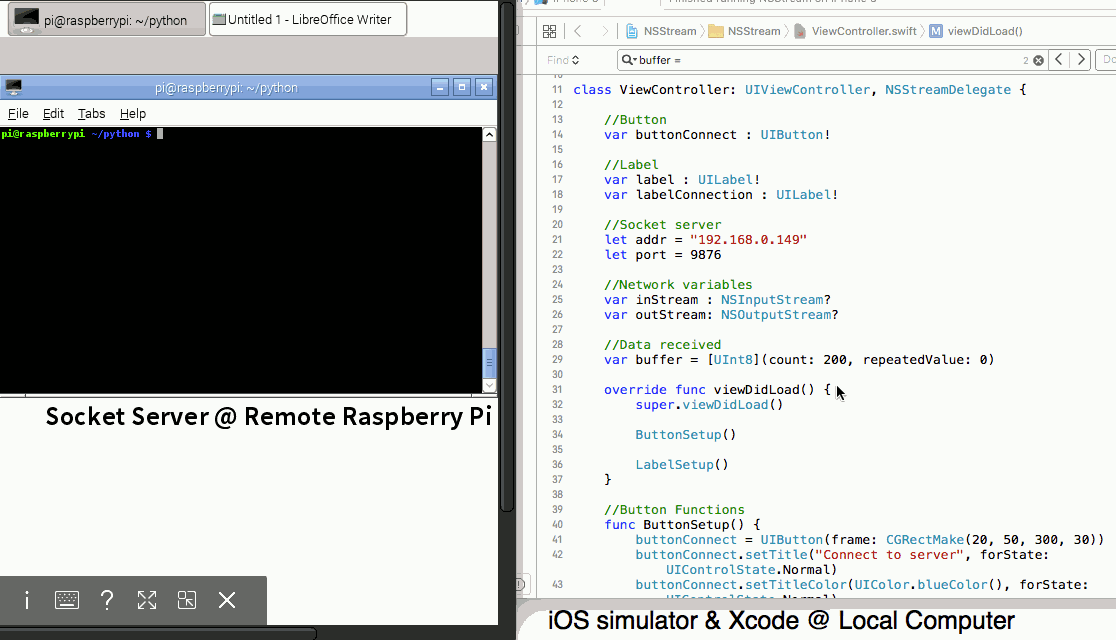Open viewDidLoad() method list in jump bar
The height and width of the screenshot is (640, 1116).
[976, 31]
